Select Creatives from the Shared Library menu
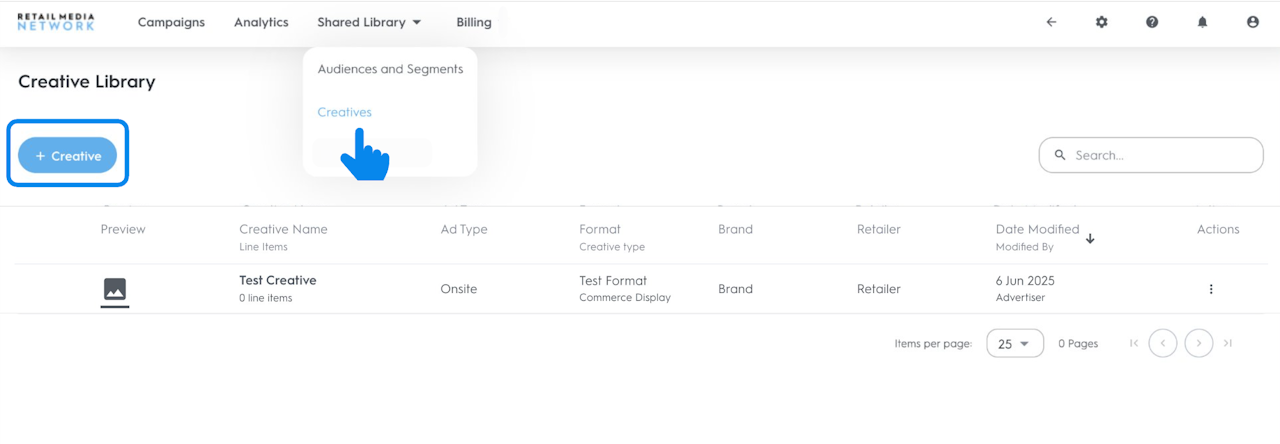 click(x=345, y=112)
